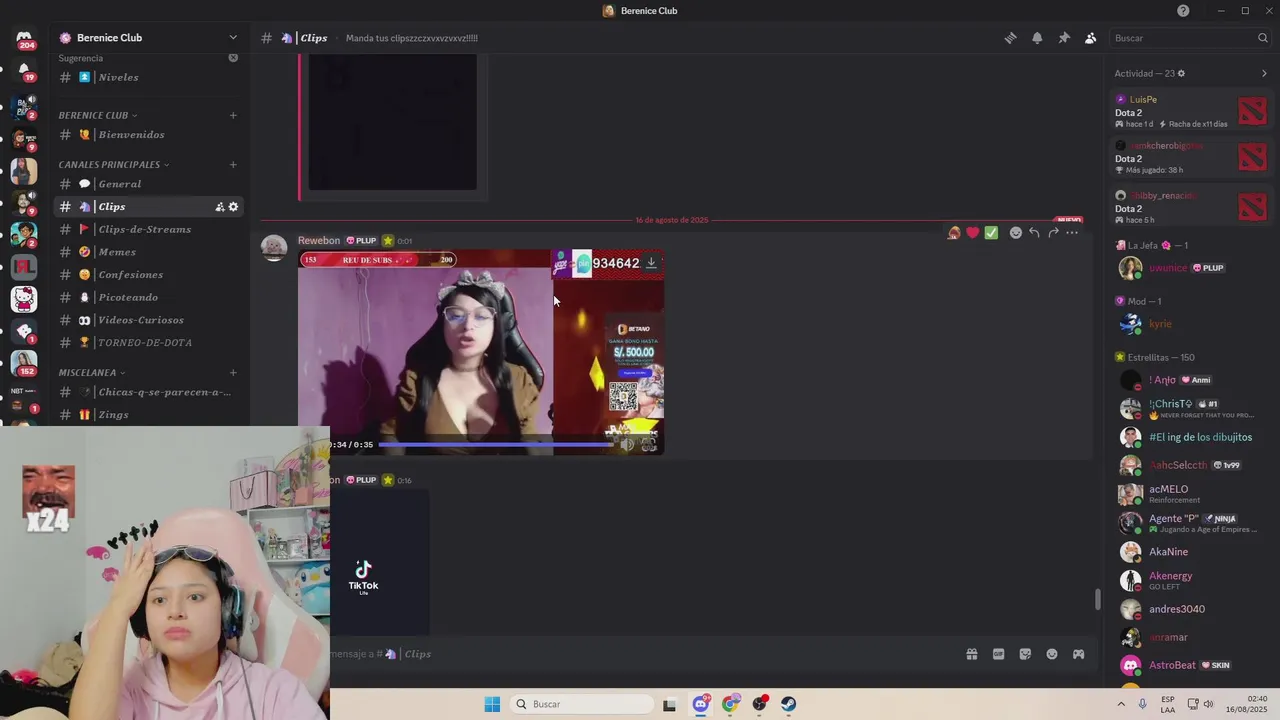Dismiss the Sugerencia suggestion with X
This screenshot has width=1280, height=720.
[x=233, y=58]
